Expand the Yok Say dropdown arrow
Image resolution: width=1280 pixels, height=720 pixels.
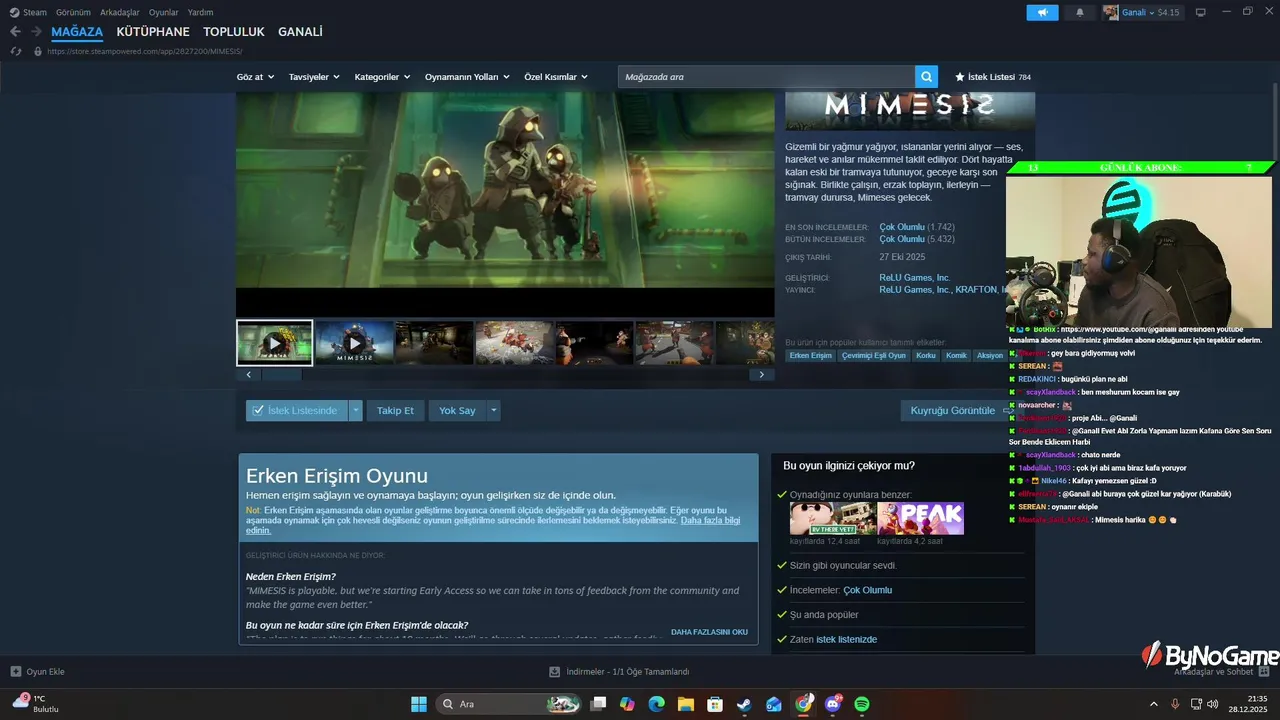(493, 410)
